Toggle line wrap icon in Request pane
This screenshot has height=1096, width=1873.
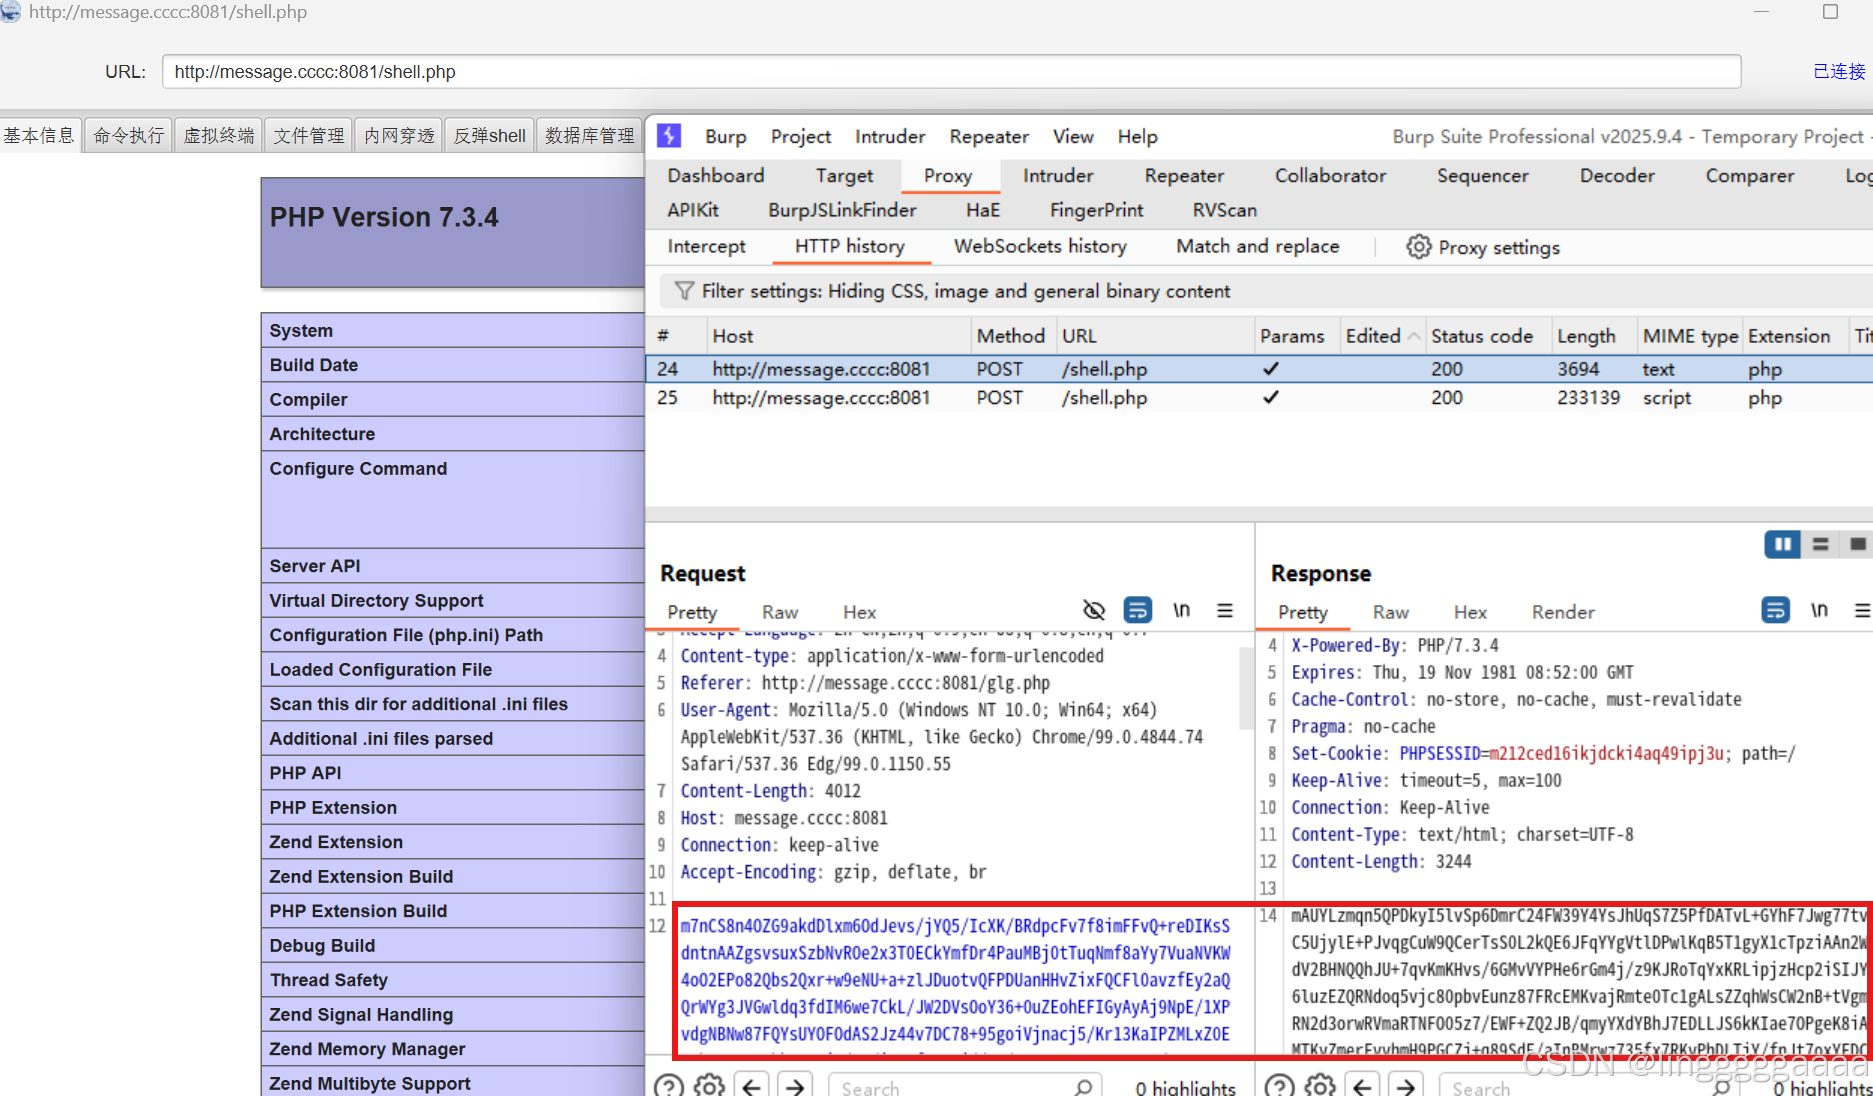[x=1138, y=610]
